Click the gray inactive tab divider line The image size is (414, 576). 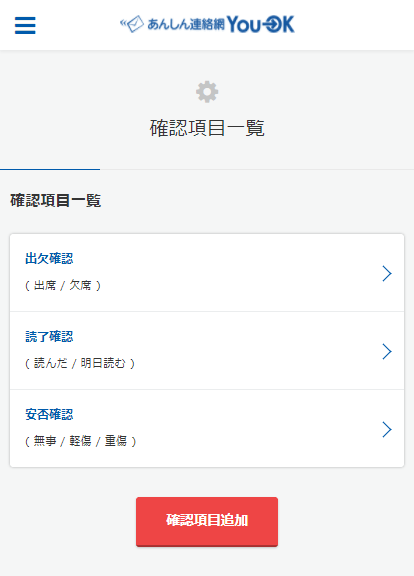point(257,169)
